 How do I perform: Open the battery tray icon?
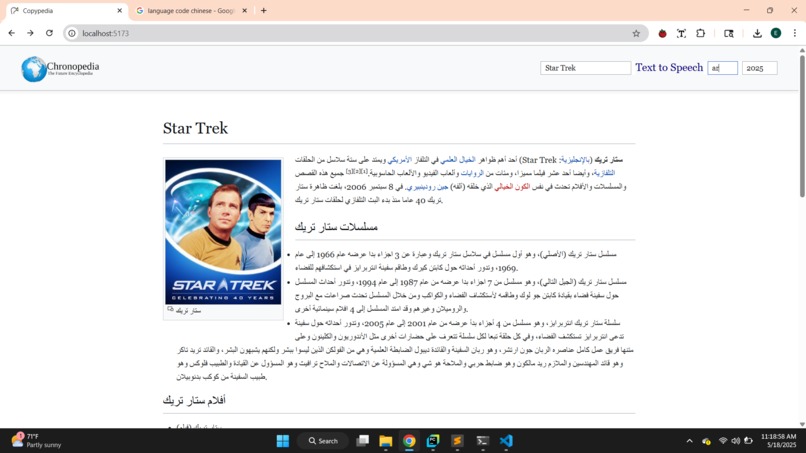click(748, 441)
